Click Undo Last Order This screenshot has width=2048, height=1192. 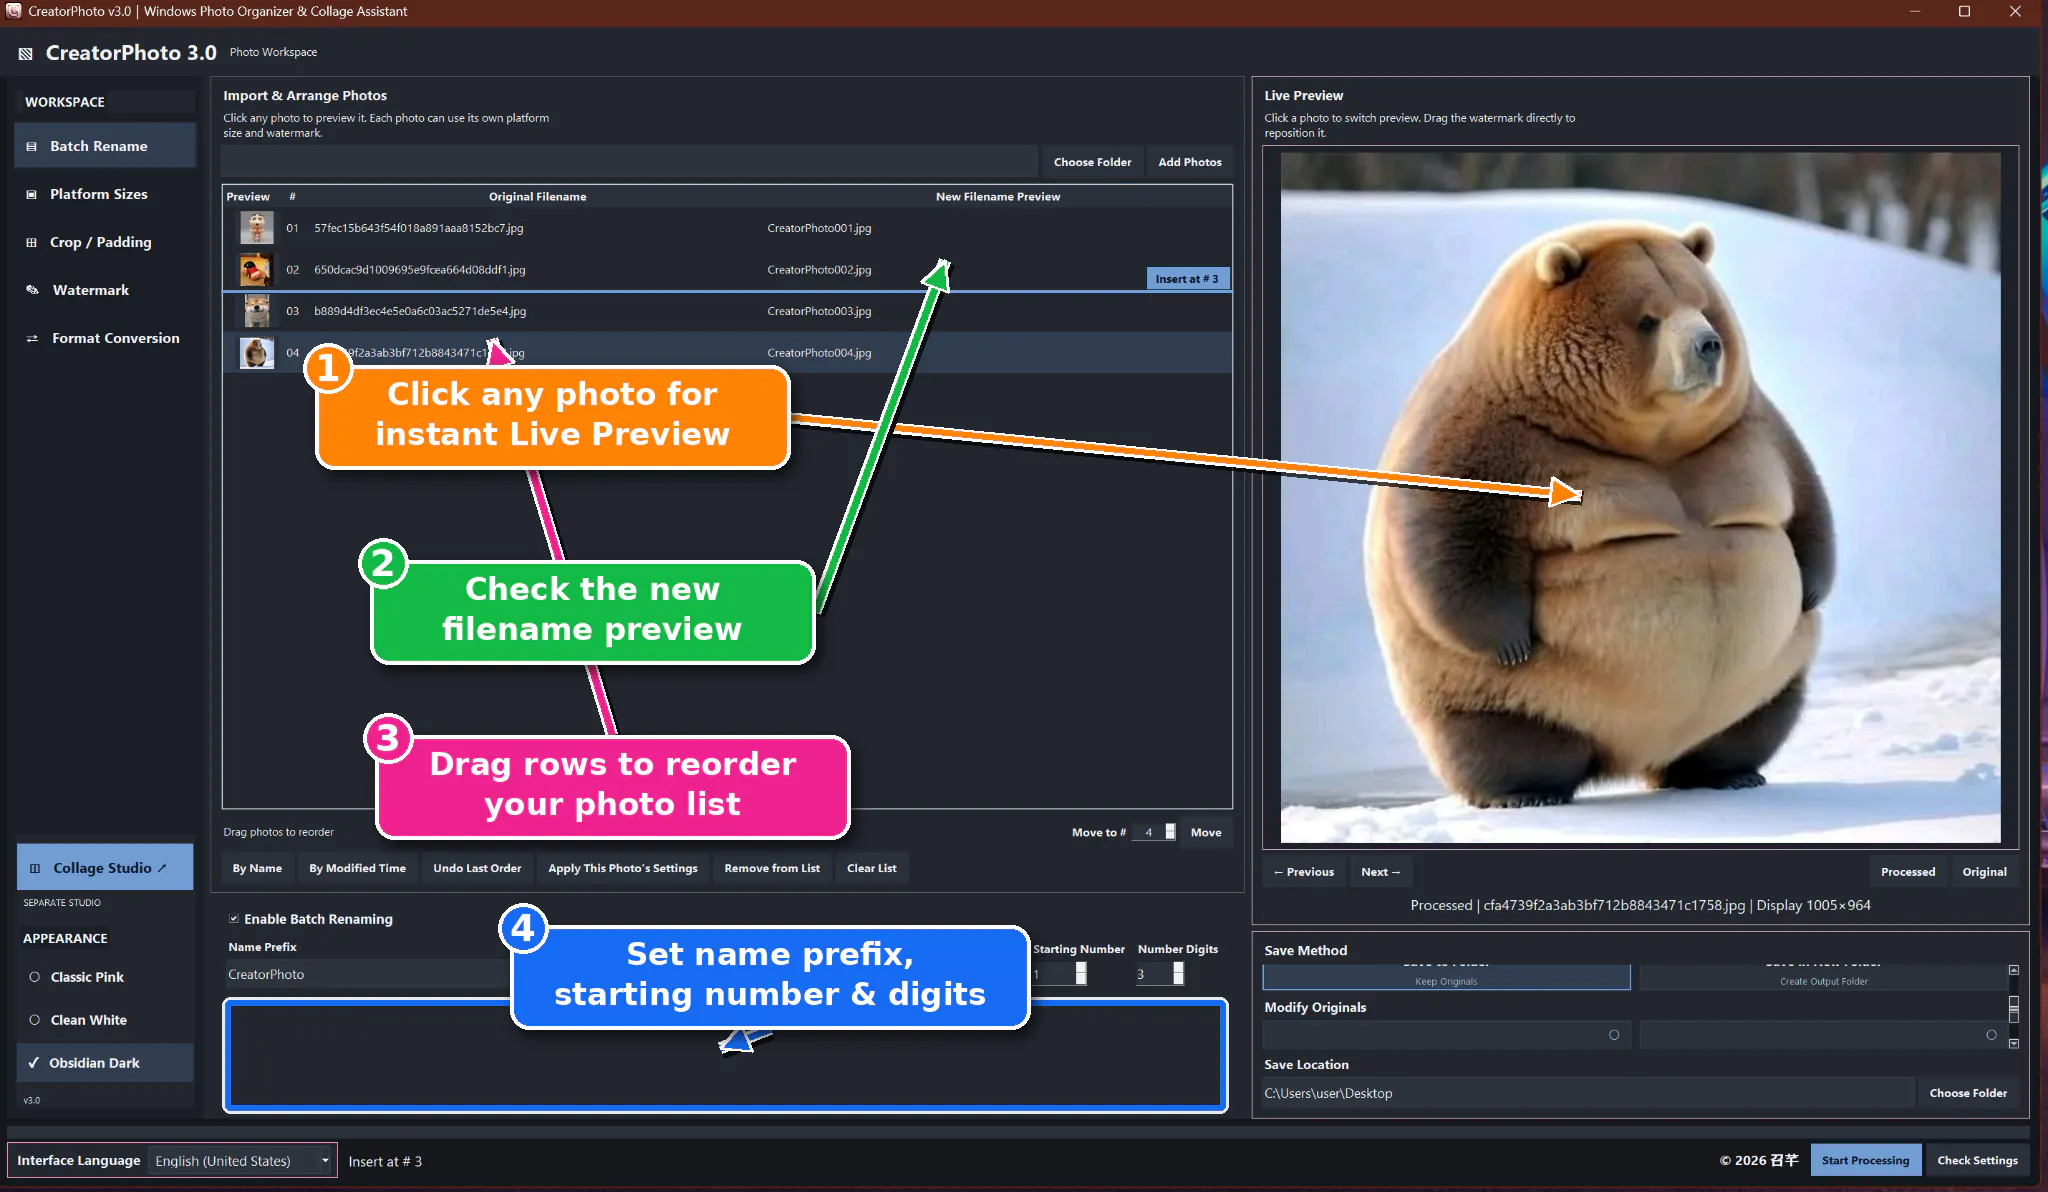477,868
